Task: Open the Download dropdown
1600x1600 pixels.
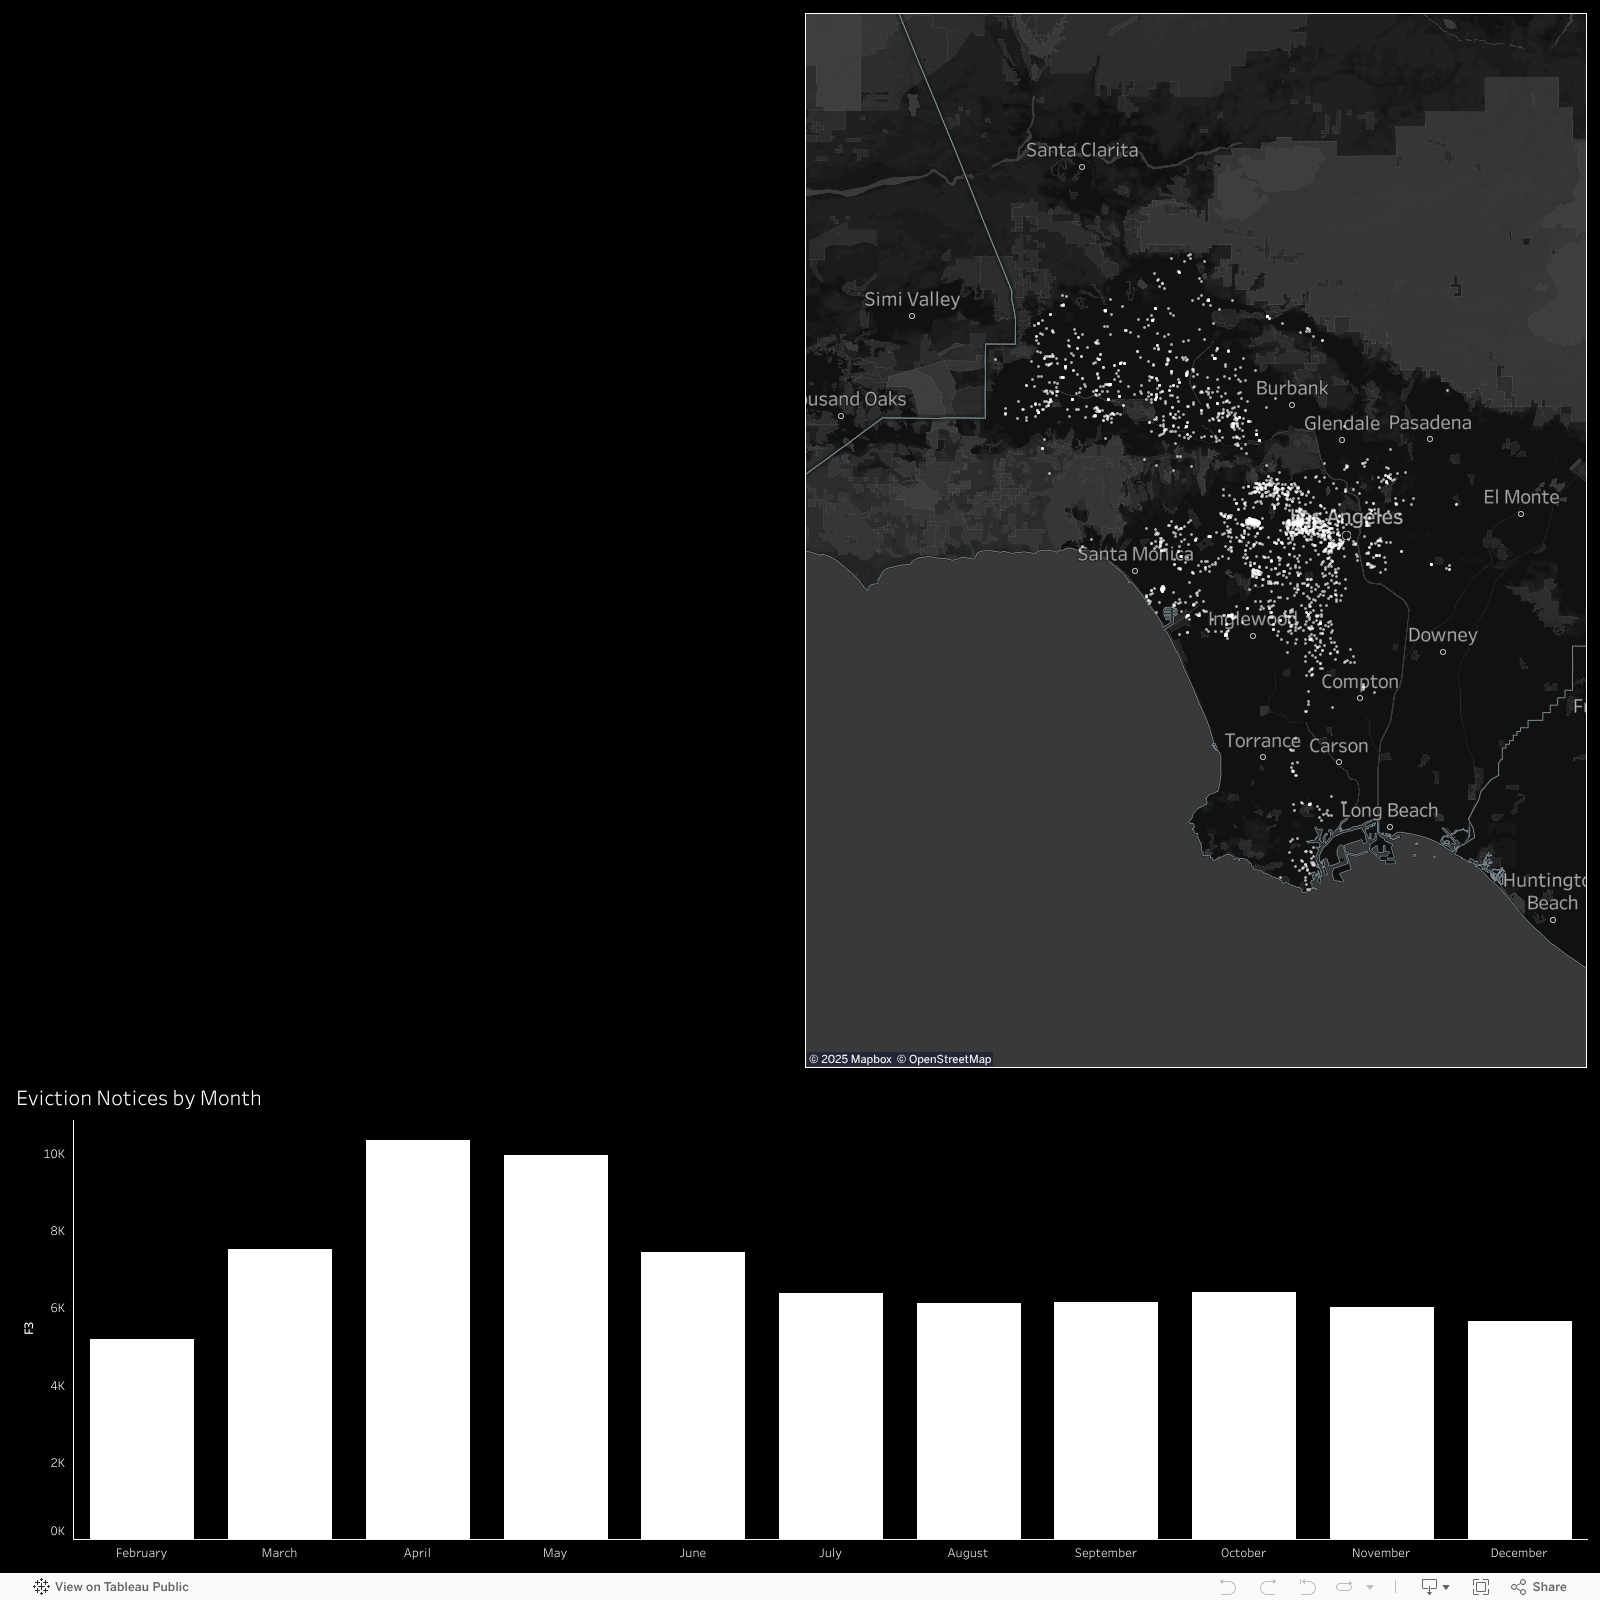Action: [1435, 1587]
